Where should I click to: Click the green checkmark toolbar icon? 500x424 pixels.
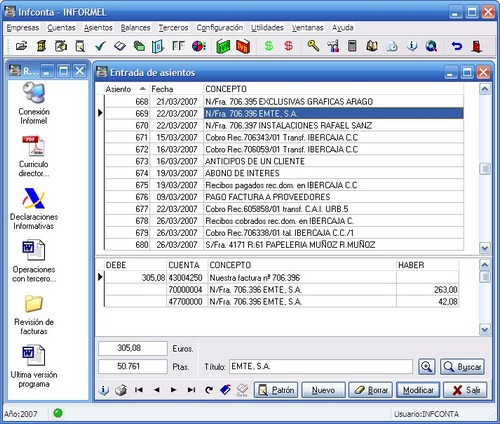100,46
